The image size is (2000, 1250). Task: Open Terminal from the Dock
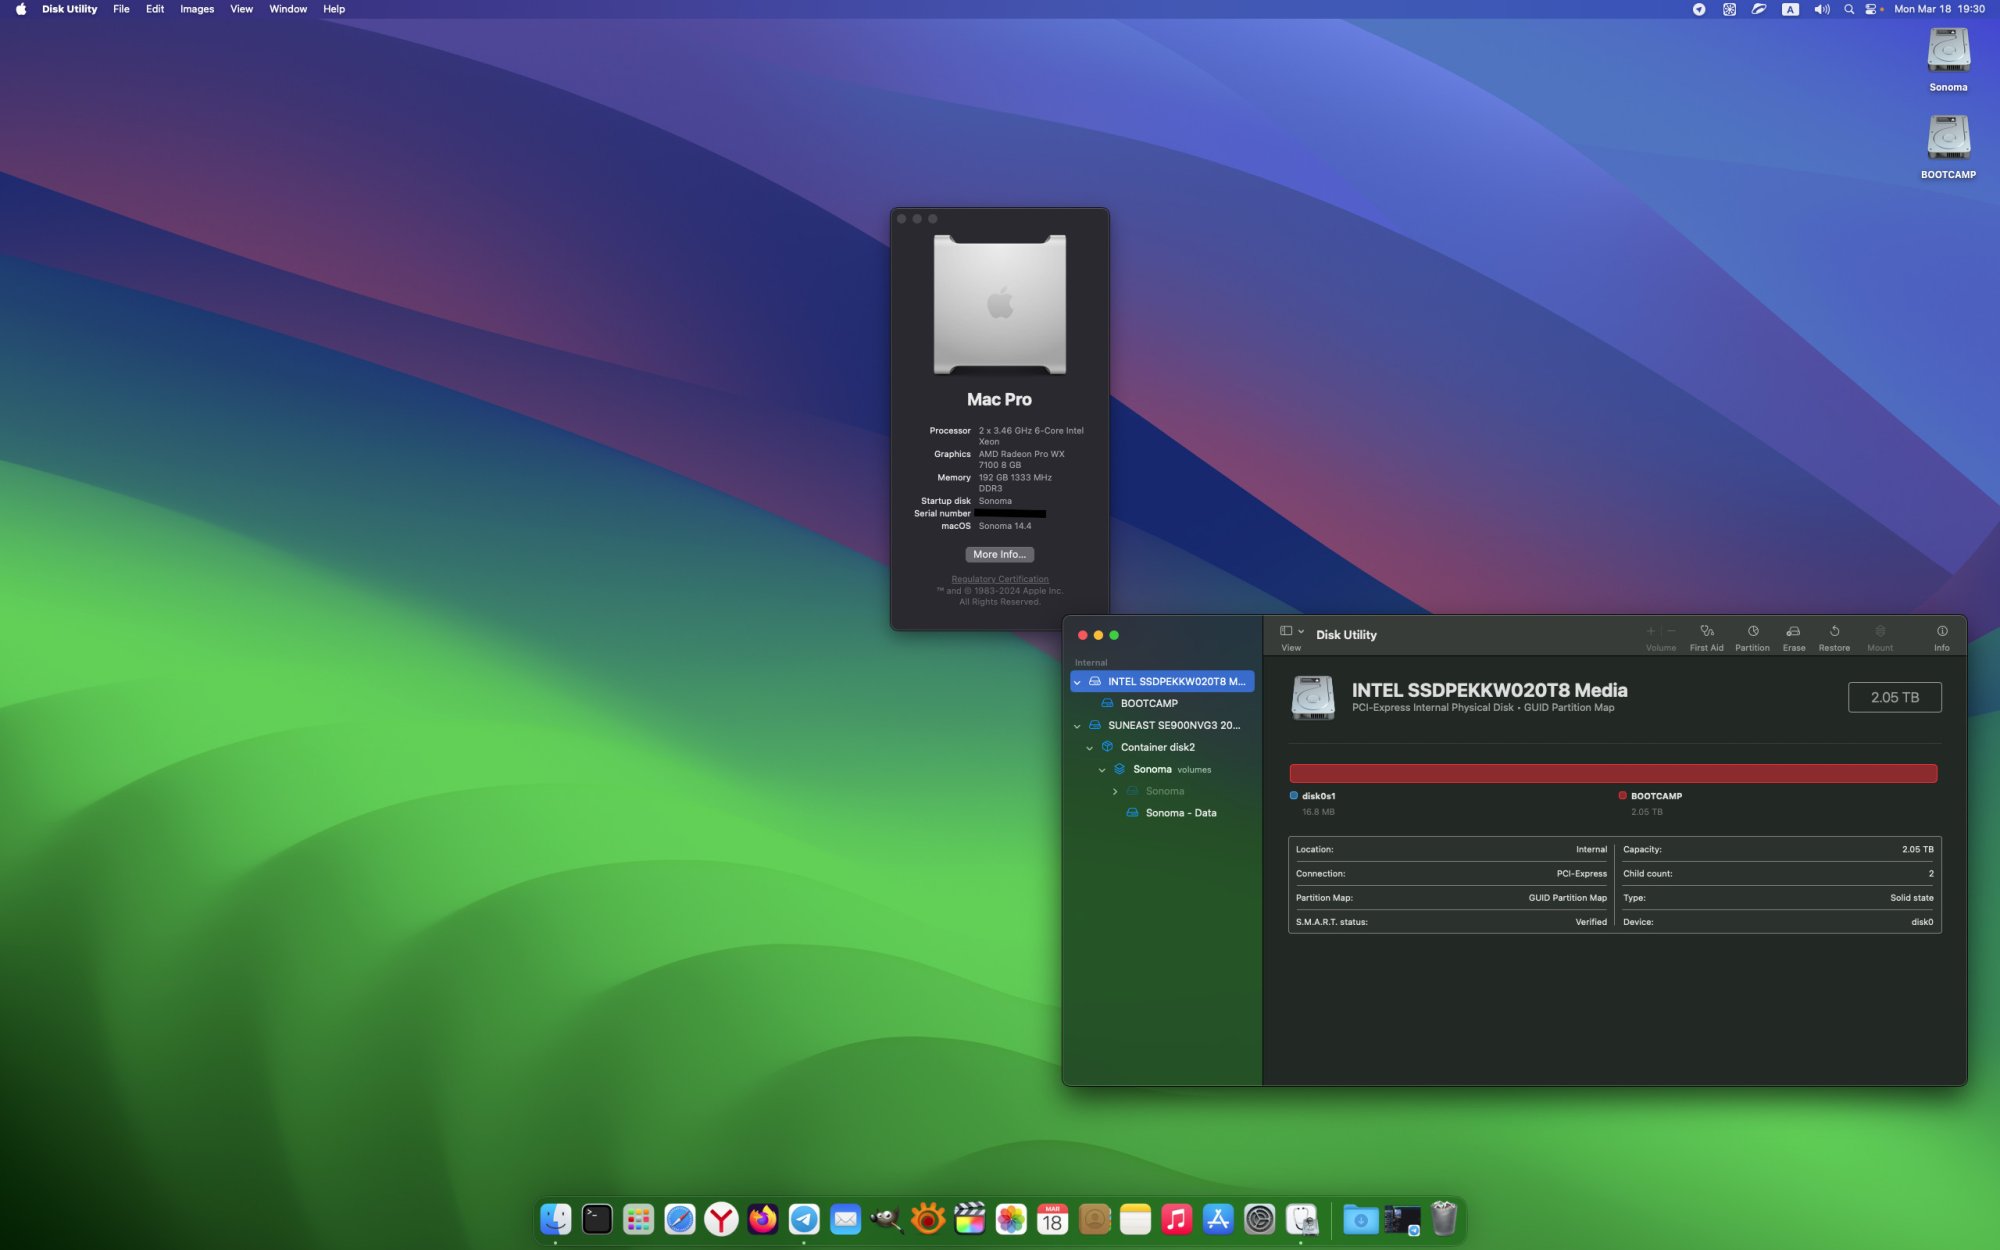pos(597,1219)
